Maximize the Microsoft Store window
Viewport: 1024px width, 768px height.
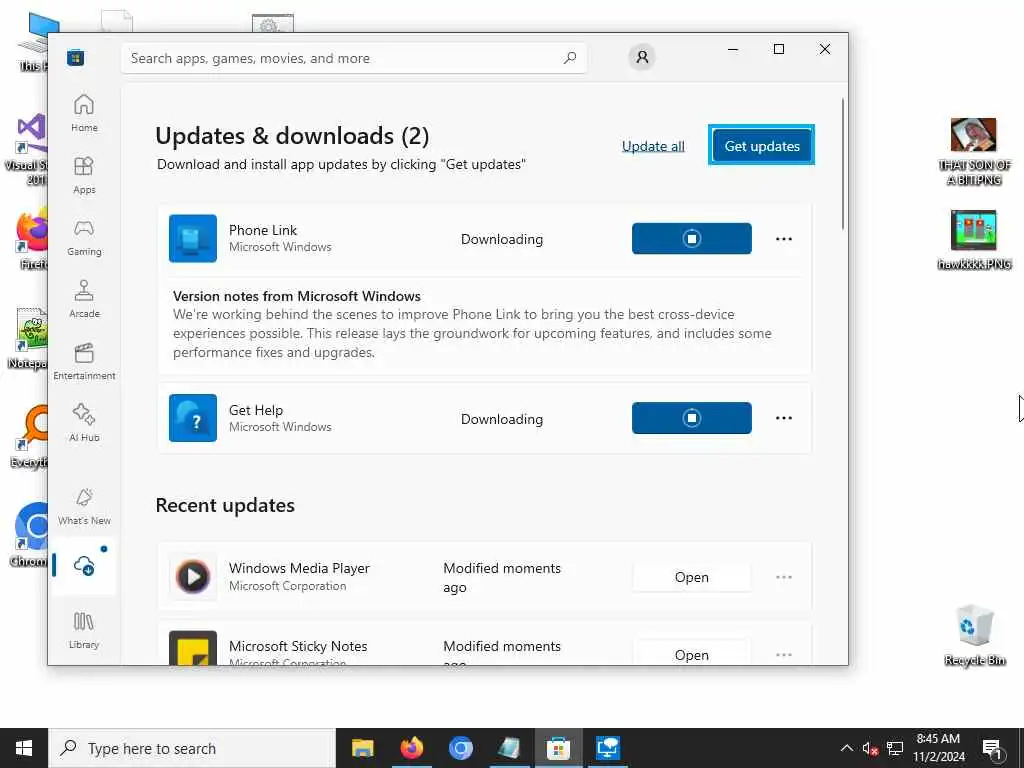[778, 49]
